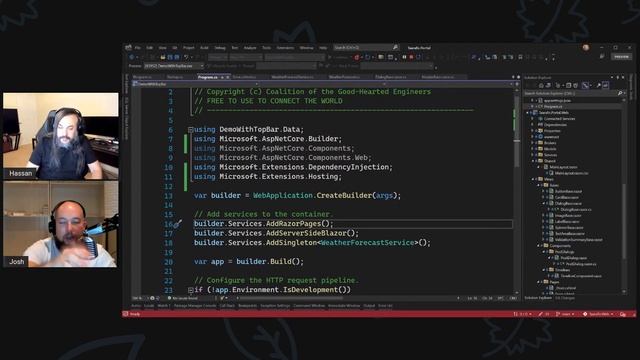Collapse the using directives block at line 6
Viewport: 640px width, 360px height.
pyautogui.click(x=191, y=130)
